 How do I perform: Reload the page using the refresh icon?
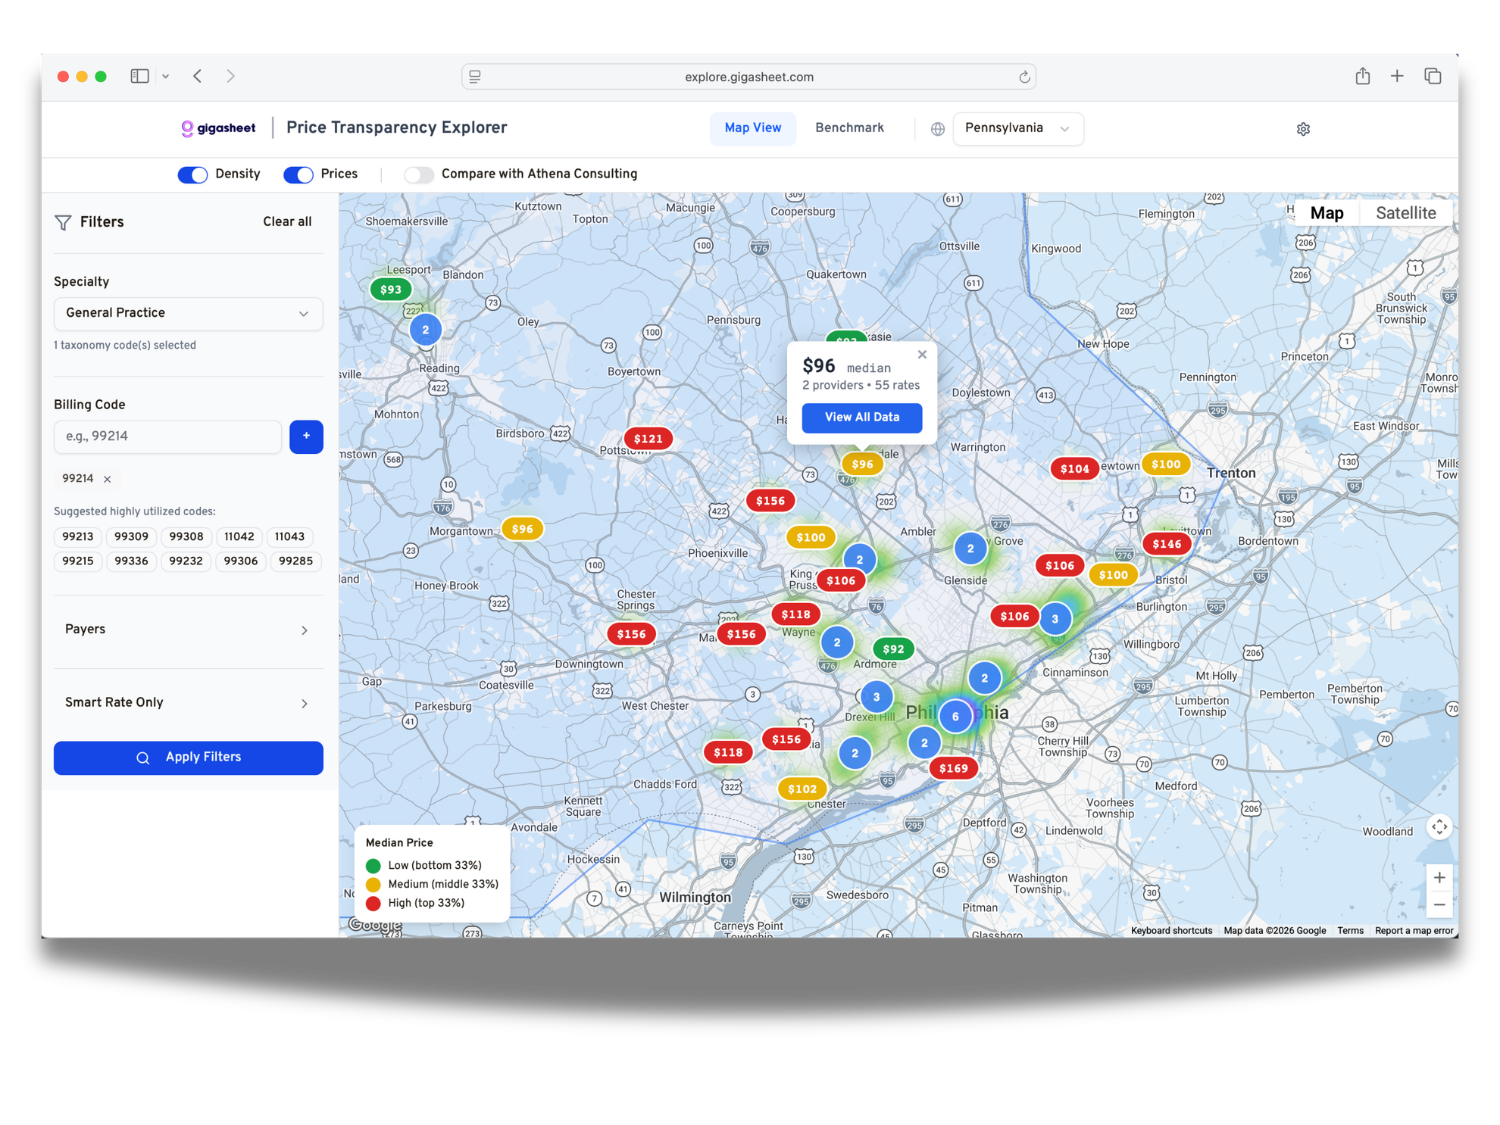pyautogui.click(x=1024, y=77)
